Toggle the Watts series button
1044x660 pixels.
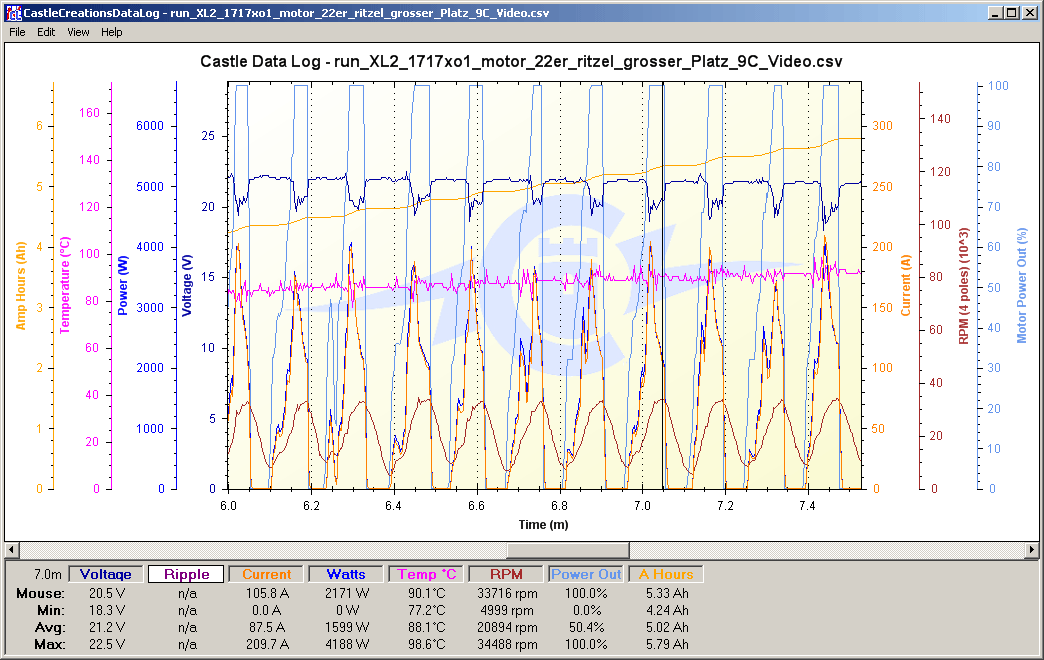346,574
